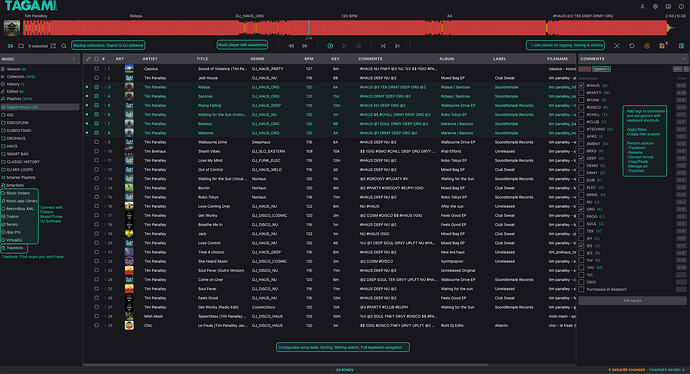Open the DJ MIX LOOPS folder

[19, 169]
